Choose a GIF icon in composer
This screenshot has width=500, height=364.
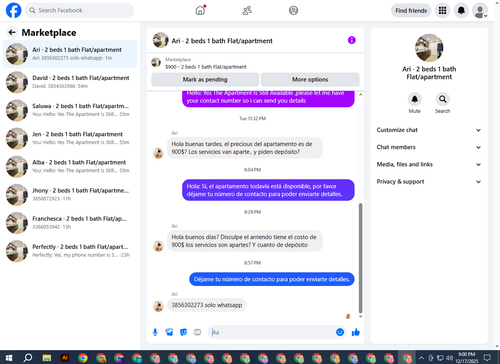tap(197, 332)
